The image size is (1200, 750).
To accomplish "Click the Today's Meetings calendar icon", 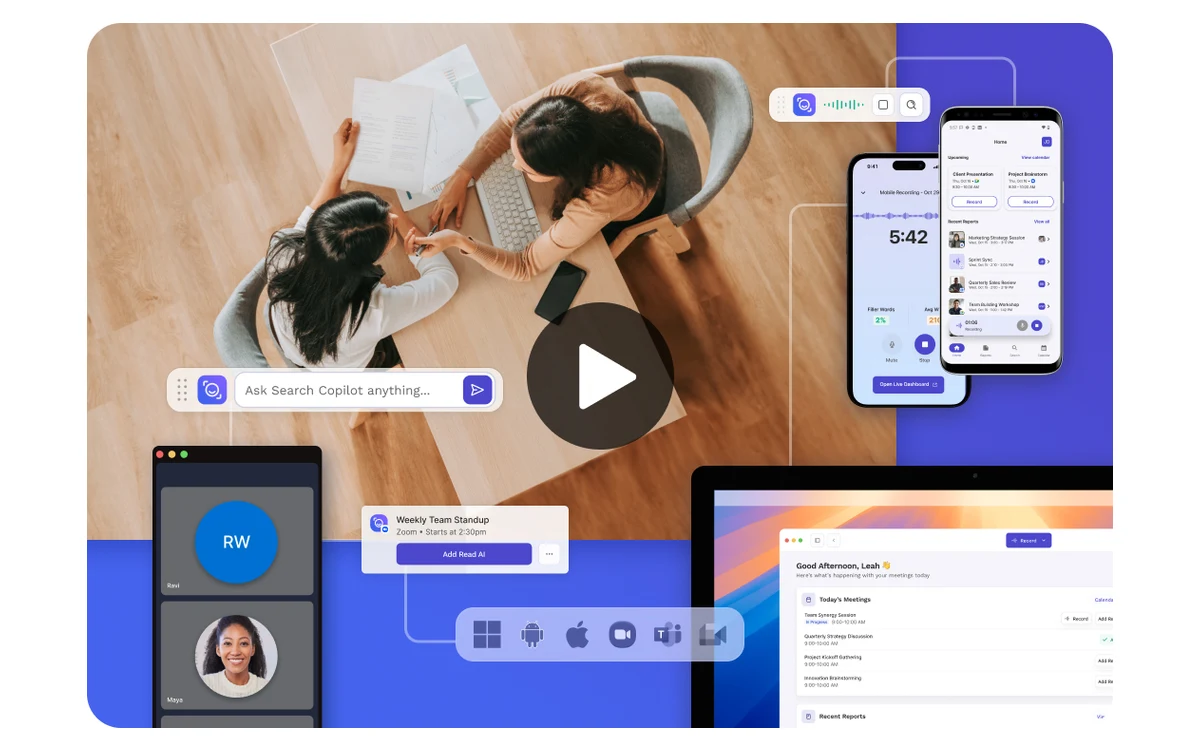I will tap(809, 599).
